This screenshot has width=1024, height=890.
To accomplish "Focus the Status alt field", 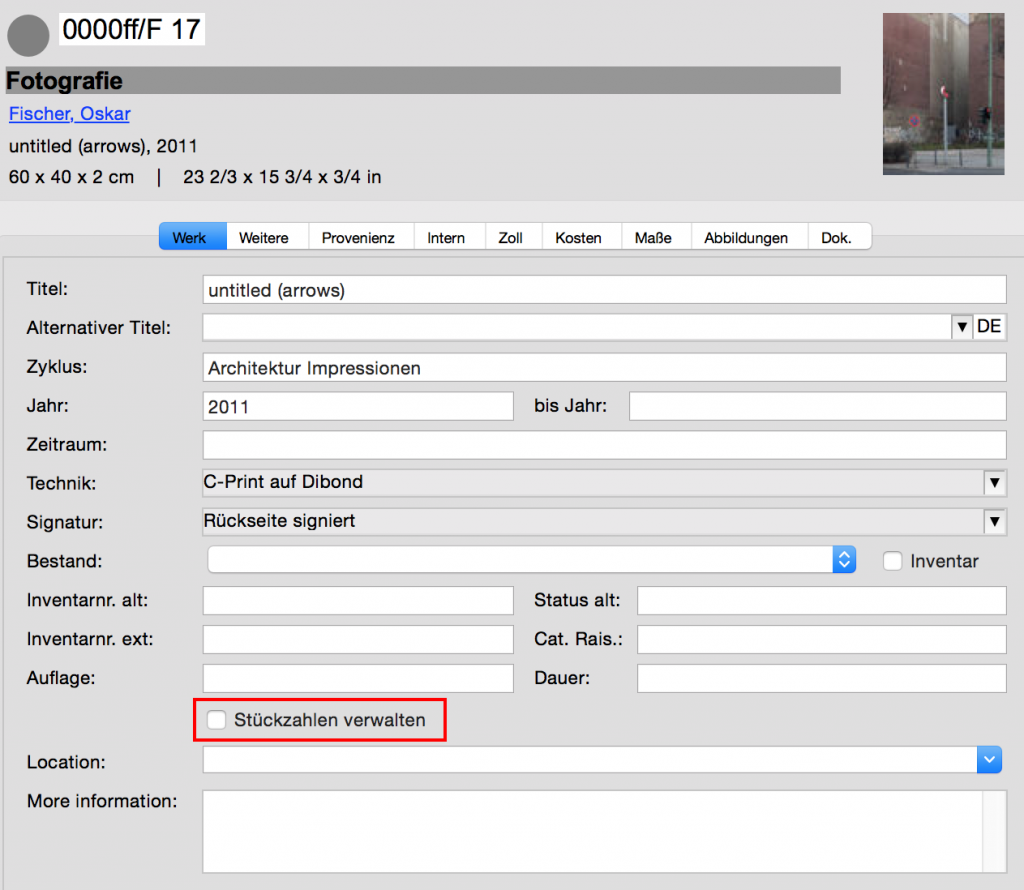I will point(822,600).
